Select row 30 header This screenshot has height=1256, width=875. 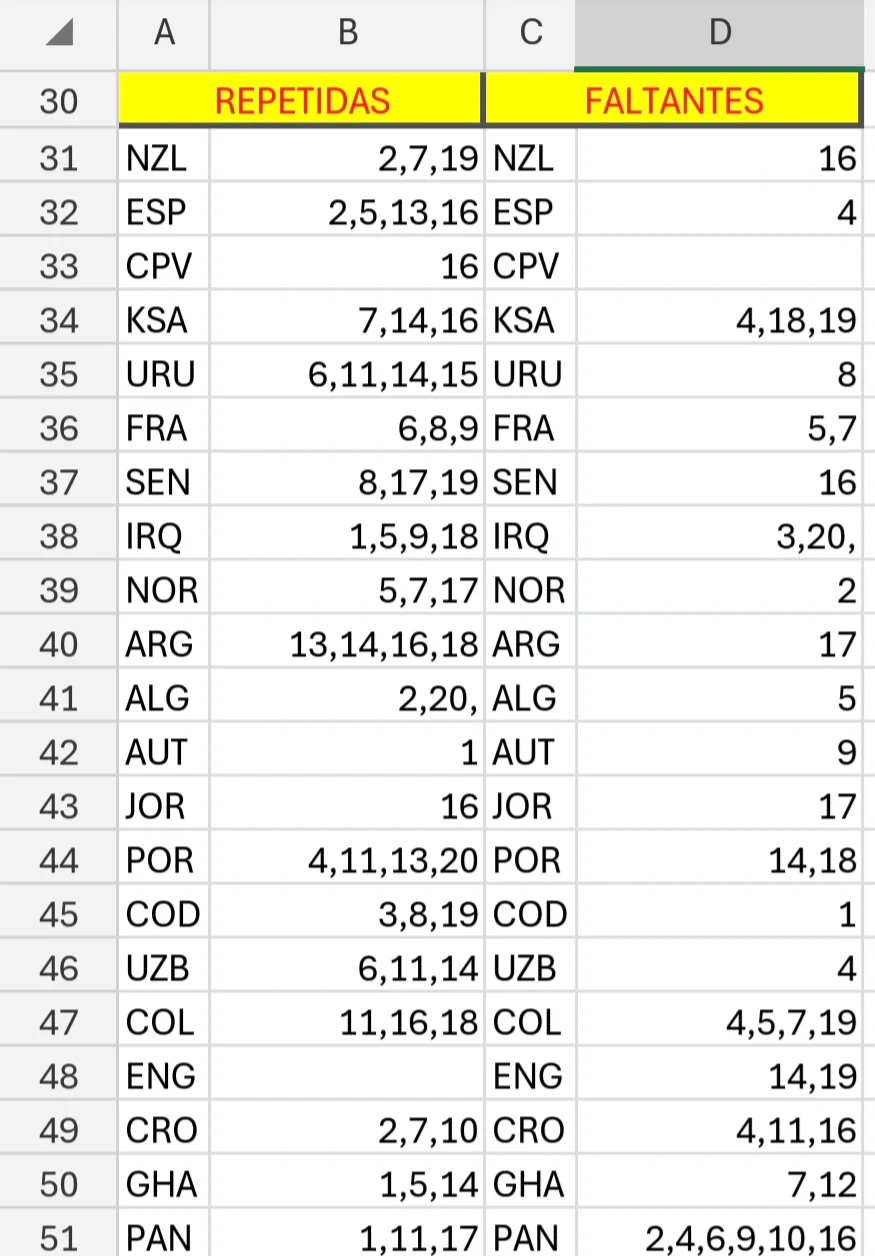(58, 100)
